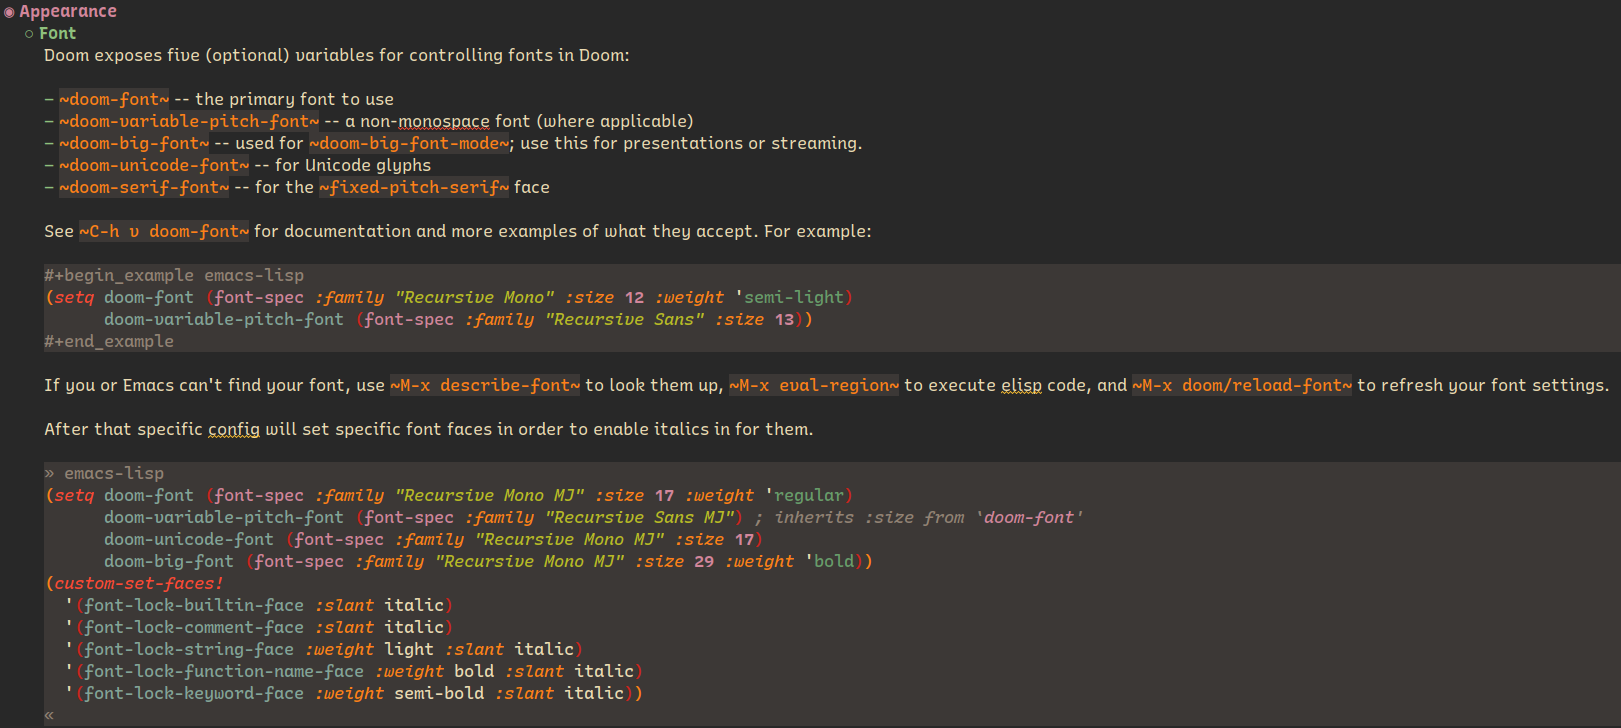
Task: Click font-lock-comment-face line
Action: point(259,627)
